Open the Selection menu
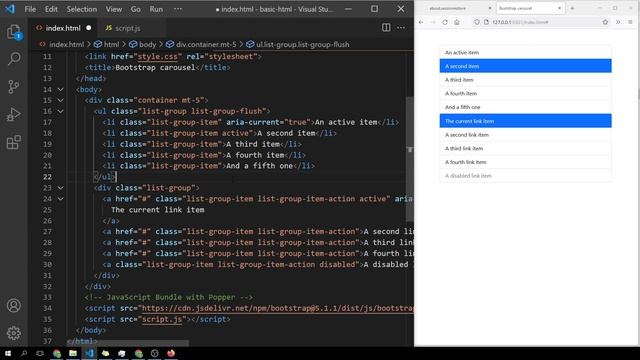The image size is (640, 360). point(82,9)
